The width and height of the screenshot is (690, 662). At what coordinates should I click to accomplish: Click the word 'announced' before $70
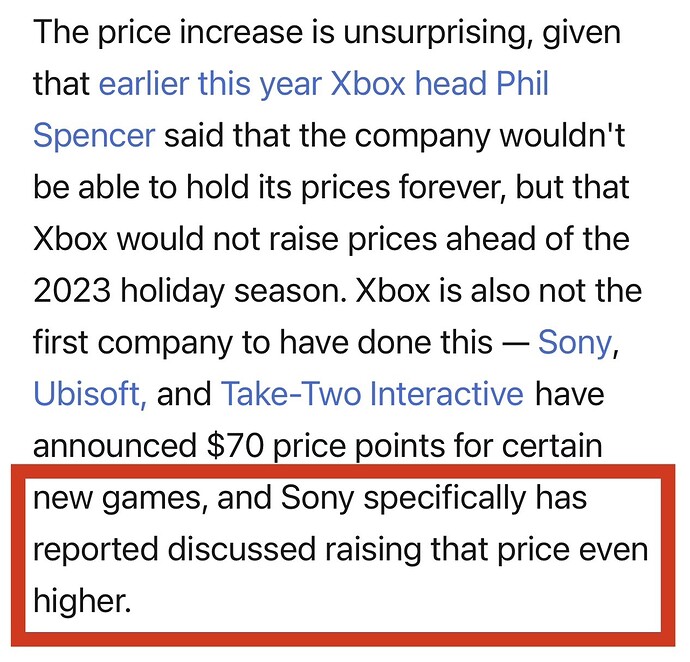tap(115, 445)
